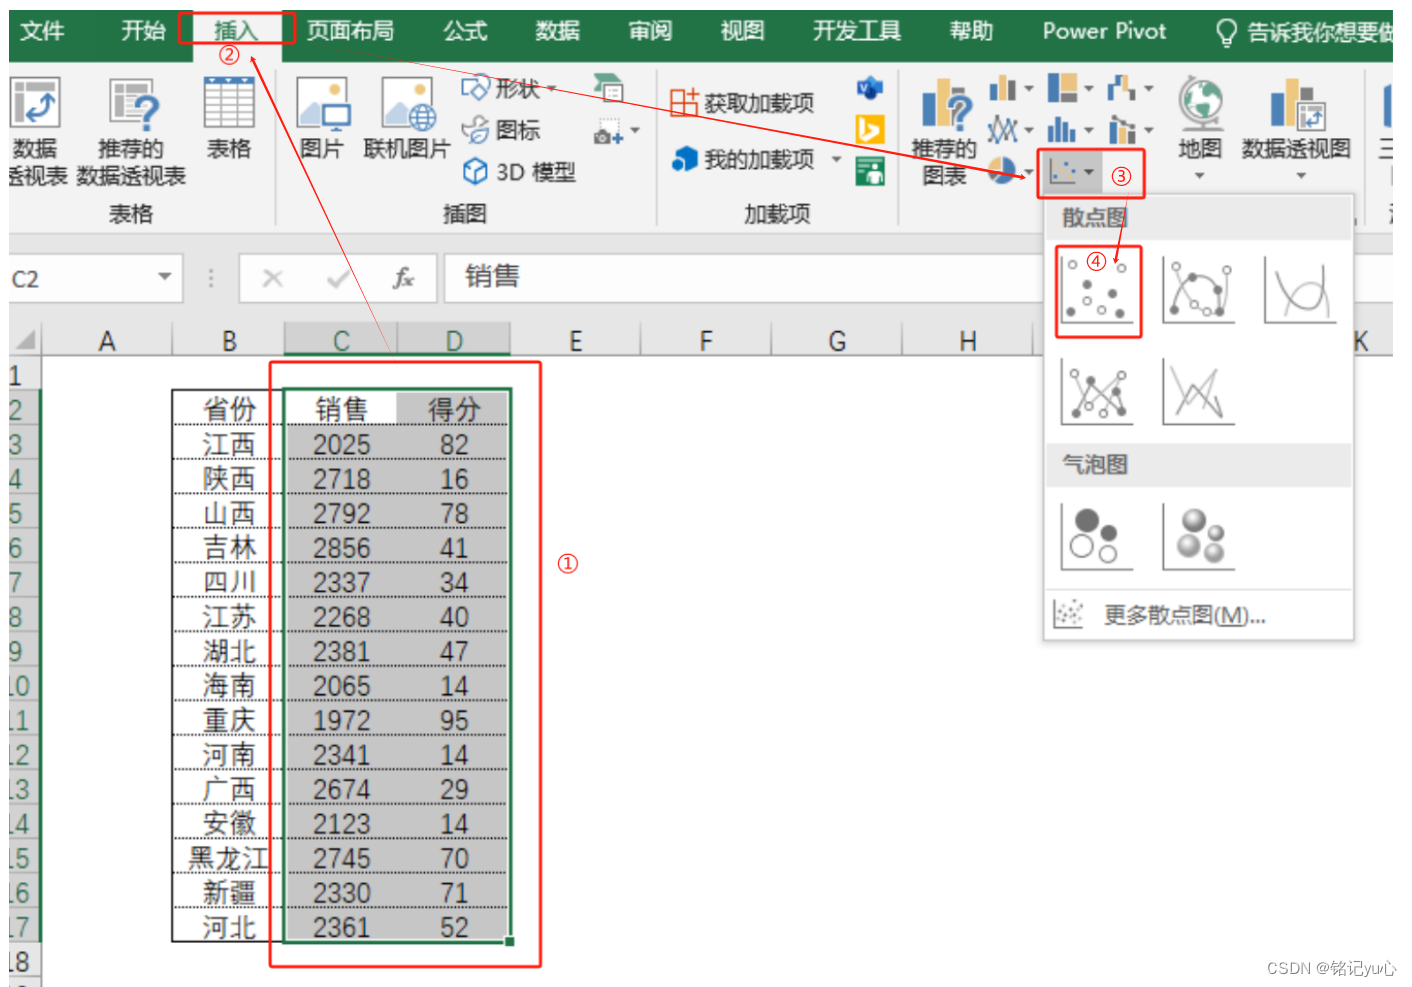The image size is (1412, 987).
Task: Switch to the 开始 tab
Action: tap(143, 31)
